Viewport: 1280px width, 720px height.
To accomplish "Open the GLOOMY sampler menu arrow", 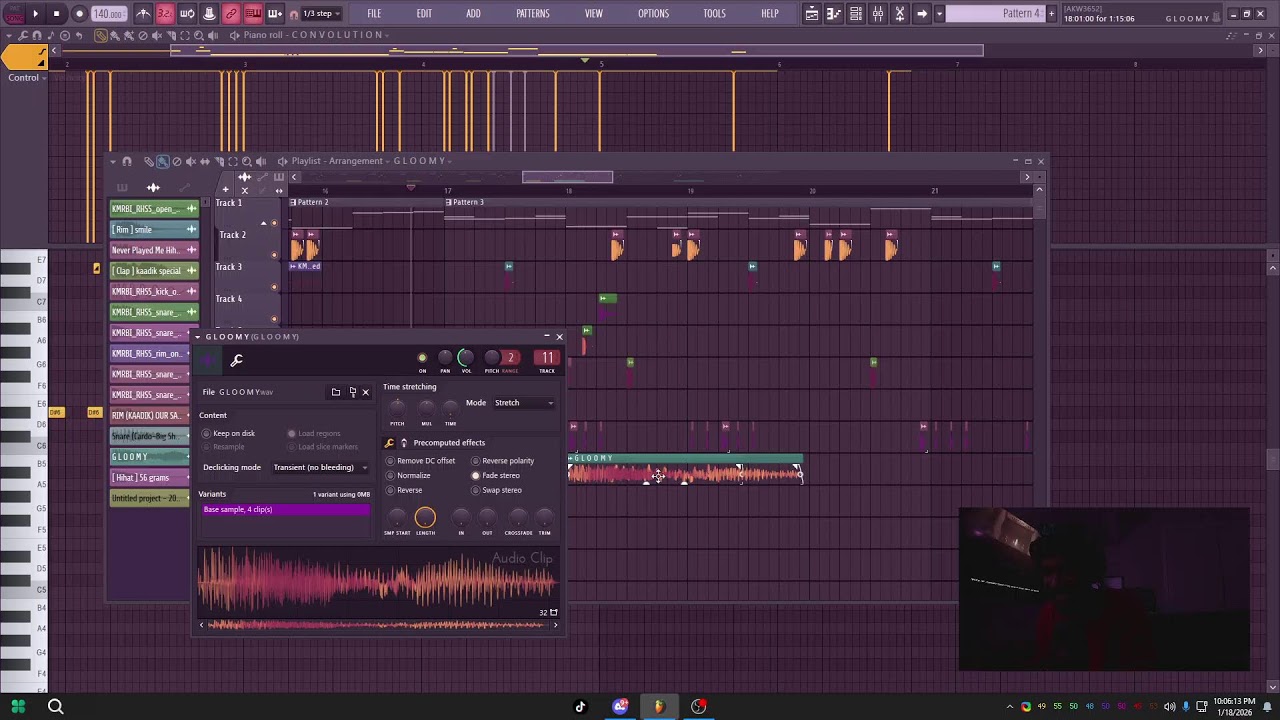I will pyautogui.click(x=198, y=337).
